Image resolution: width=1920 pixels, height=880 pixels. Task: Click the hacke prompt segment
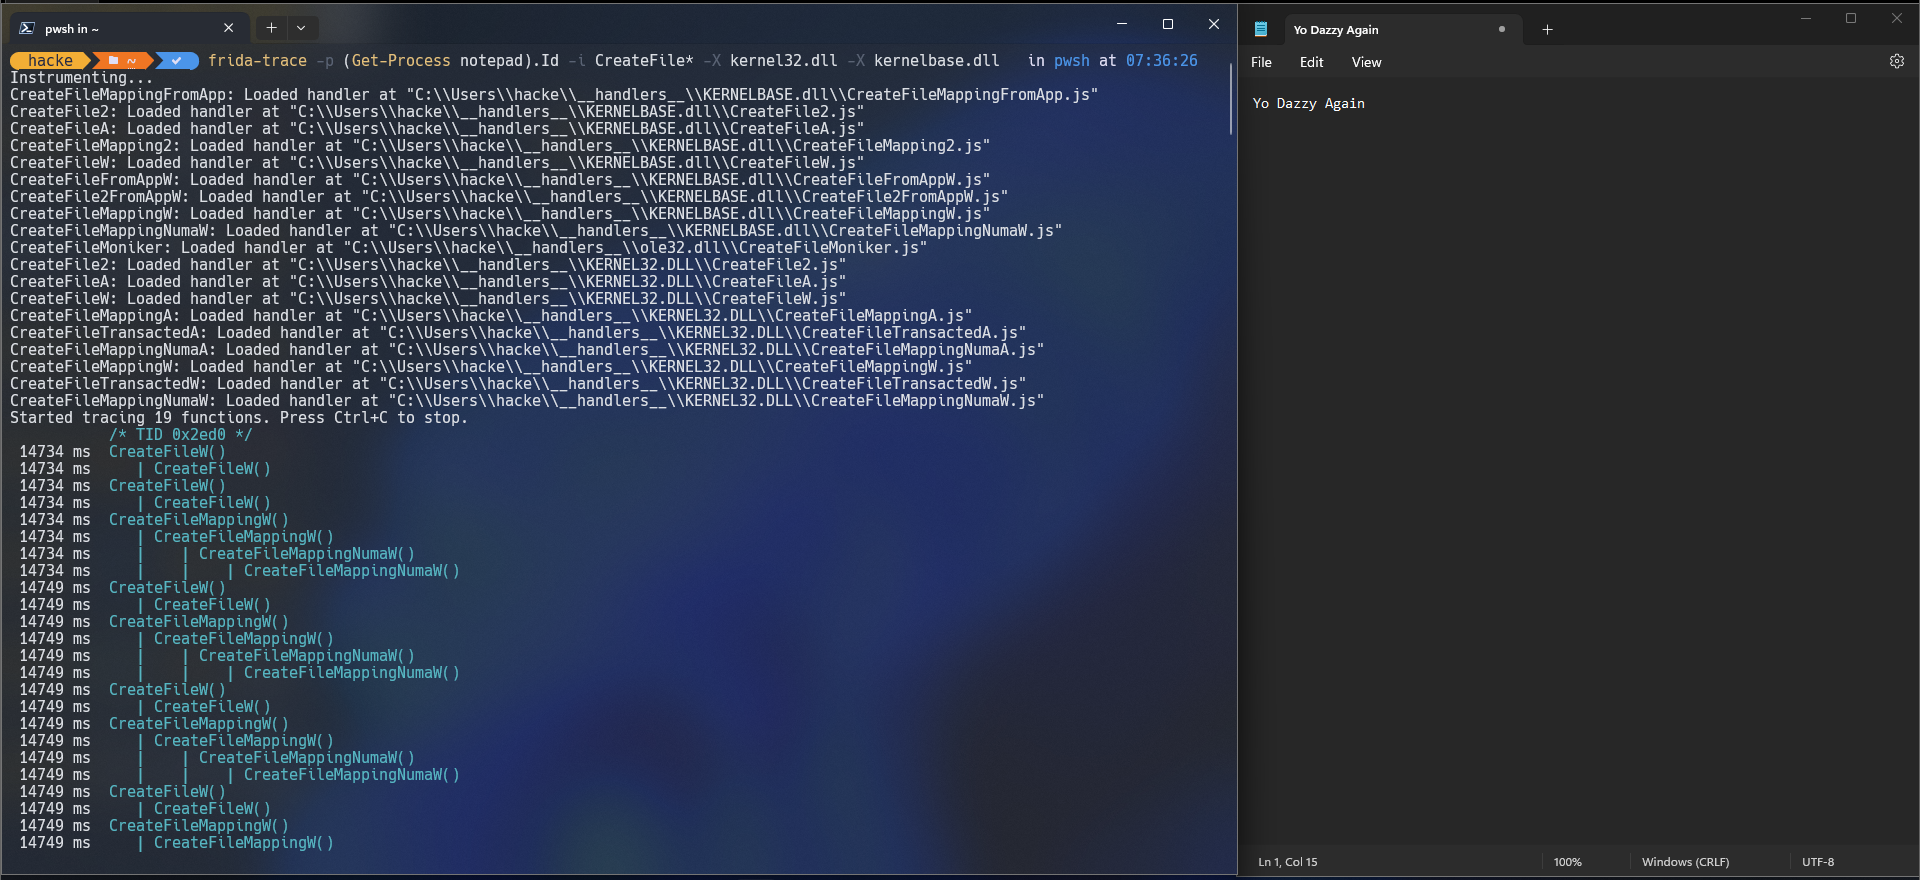(x=50, y=61)
